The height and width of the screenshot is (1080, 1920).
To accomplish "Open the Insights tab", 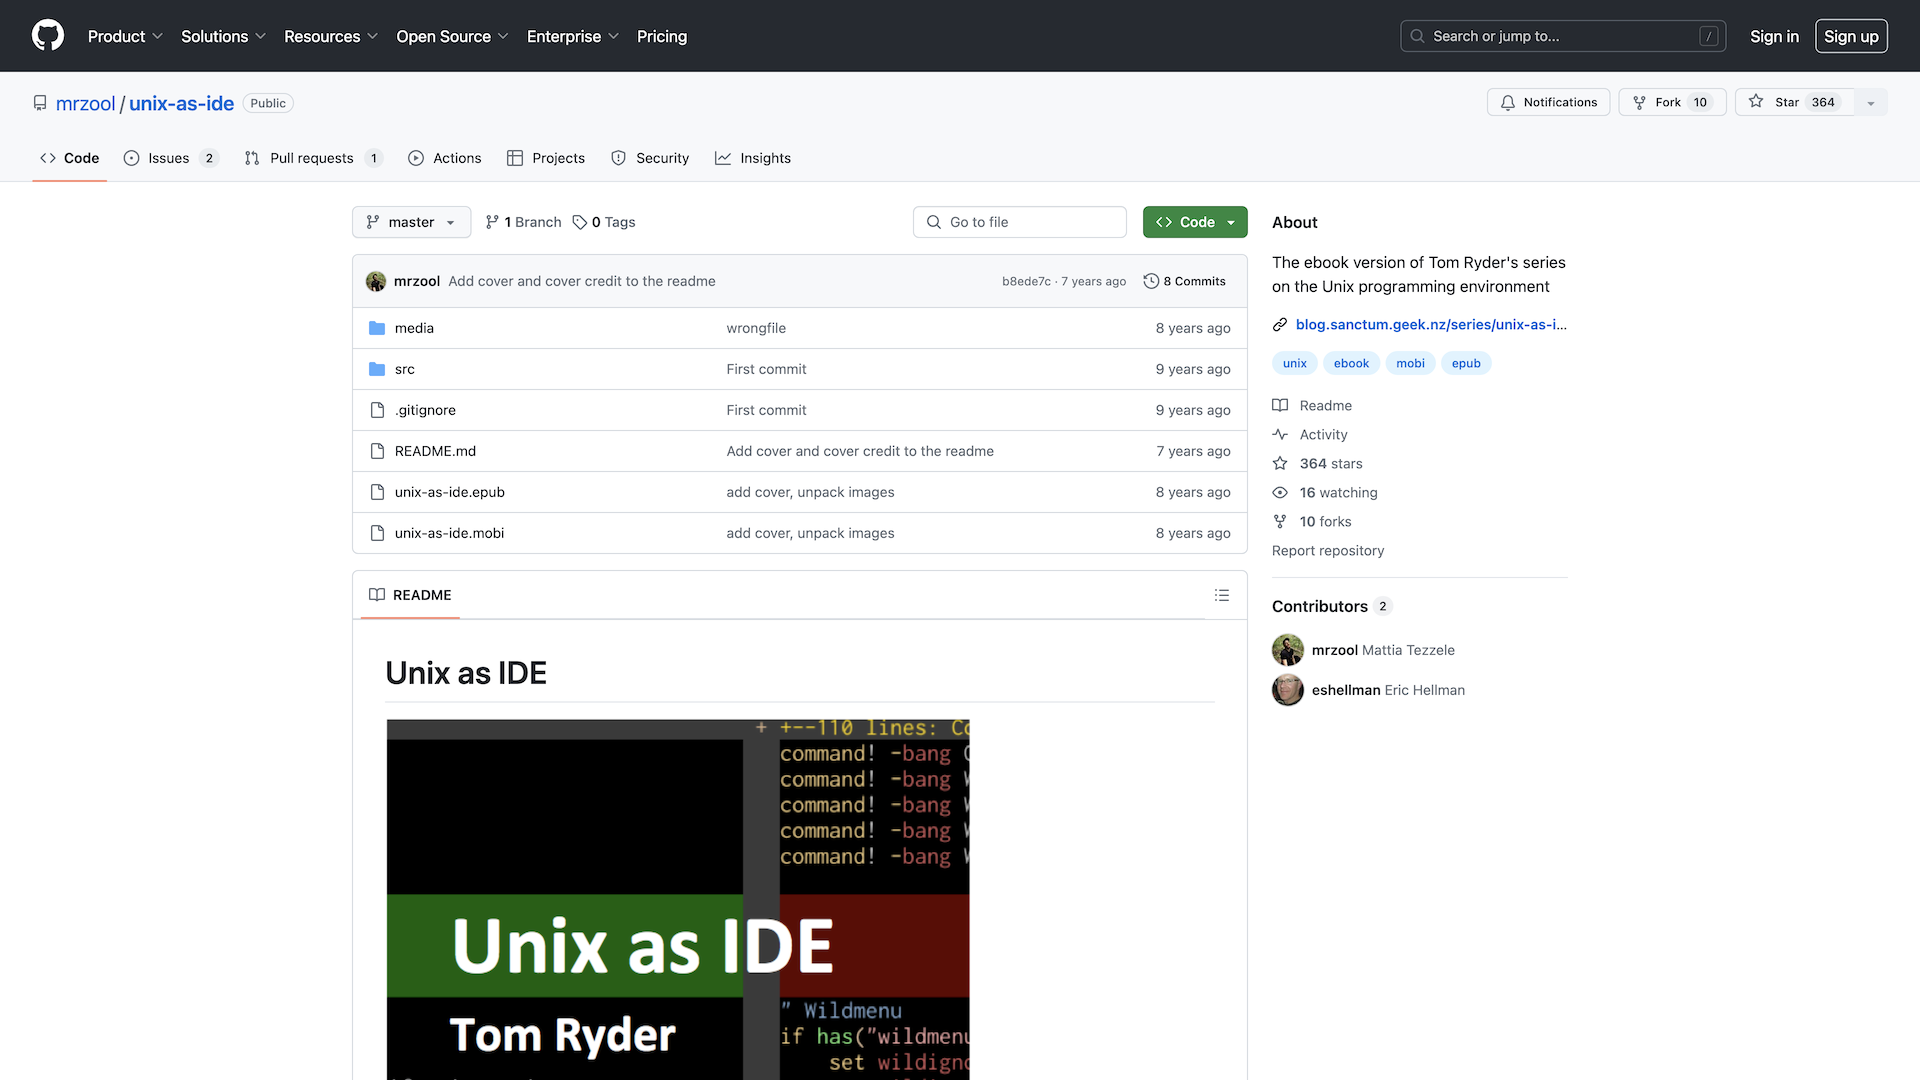I will click(x=753, y=158).
